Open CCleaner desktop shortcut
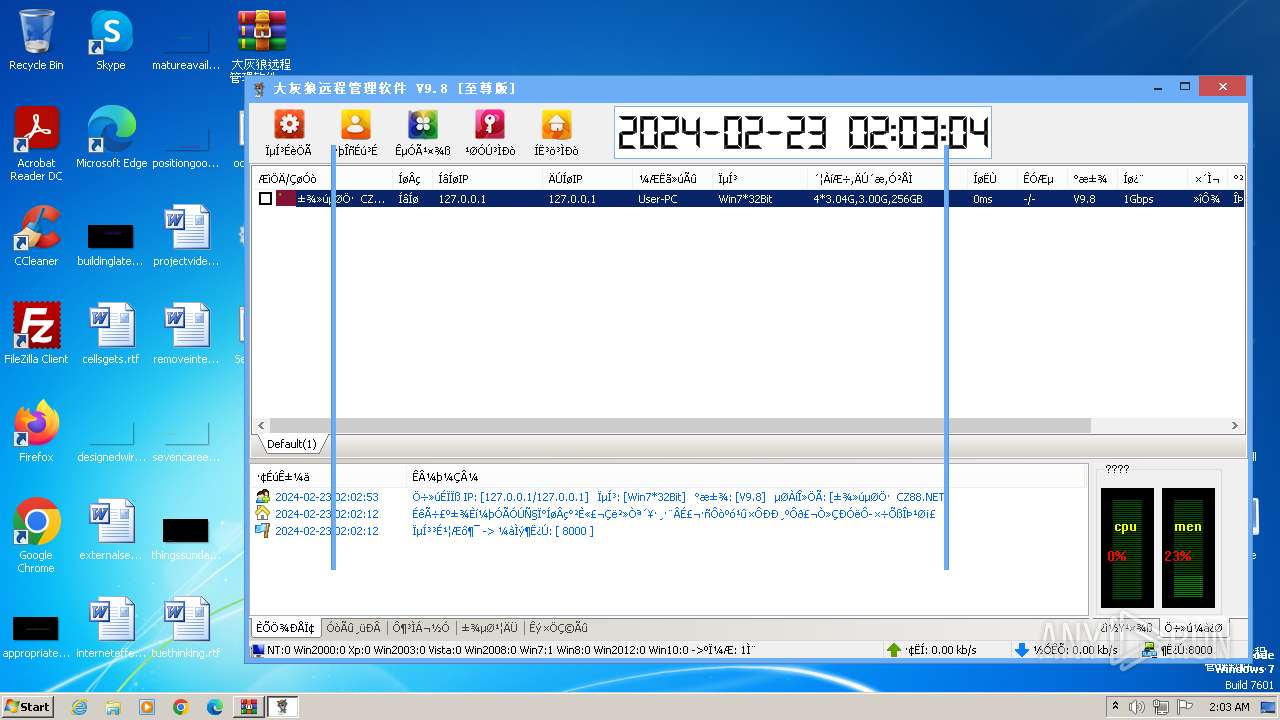 click(36, 236)
